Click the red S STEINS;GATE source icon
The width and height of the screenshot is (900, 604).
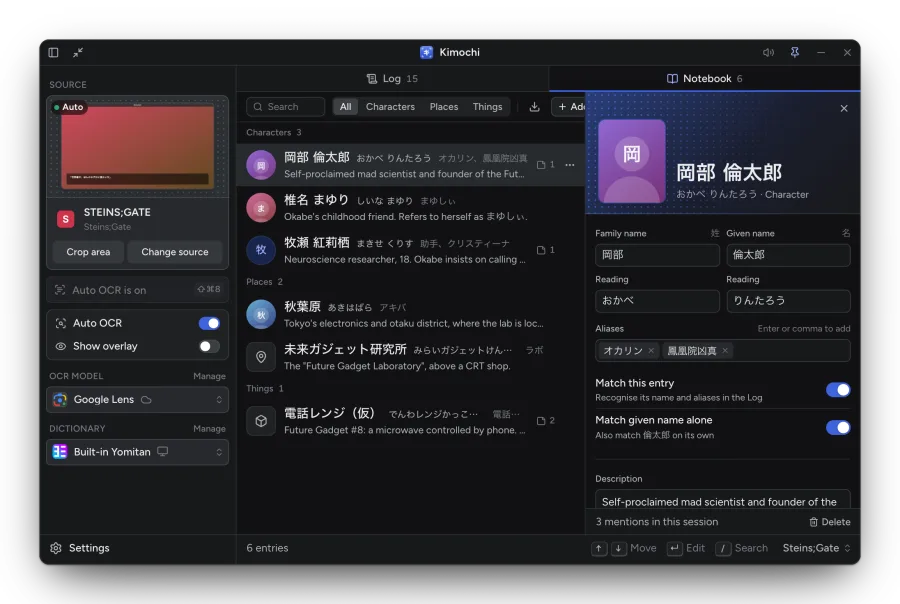(x=65, y=219)
